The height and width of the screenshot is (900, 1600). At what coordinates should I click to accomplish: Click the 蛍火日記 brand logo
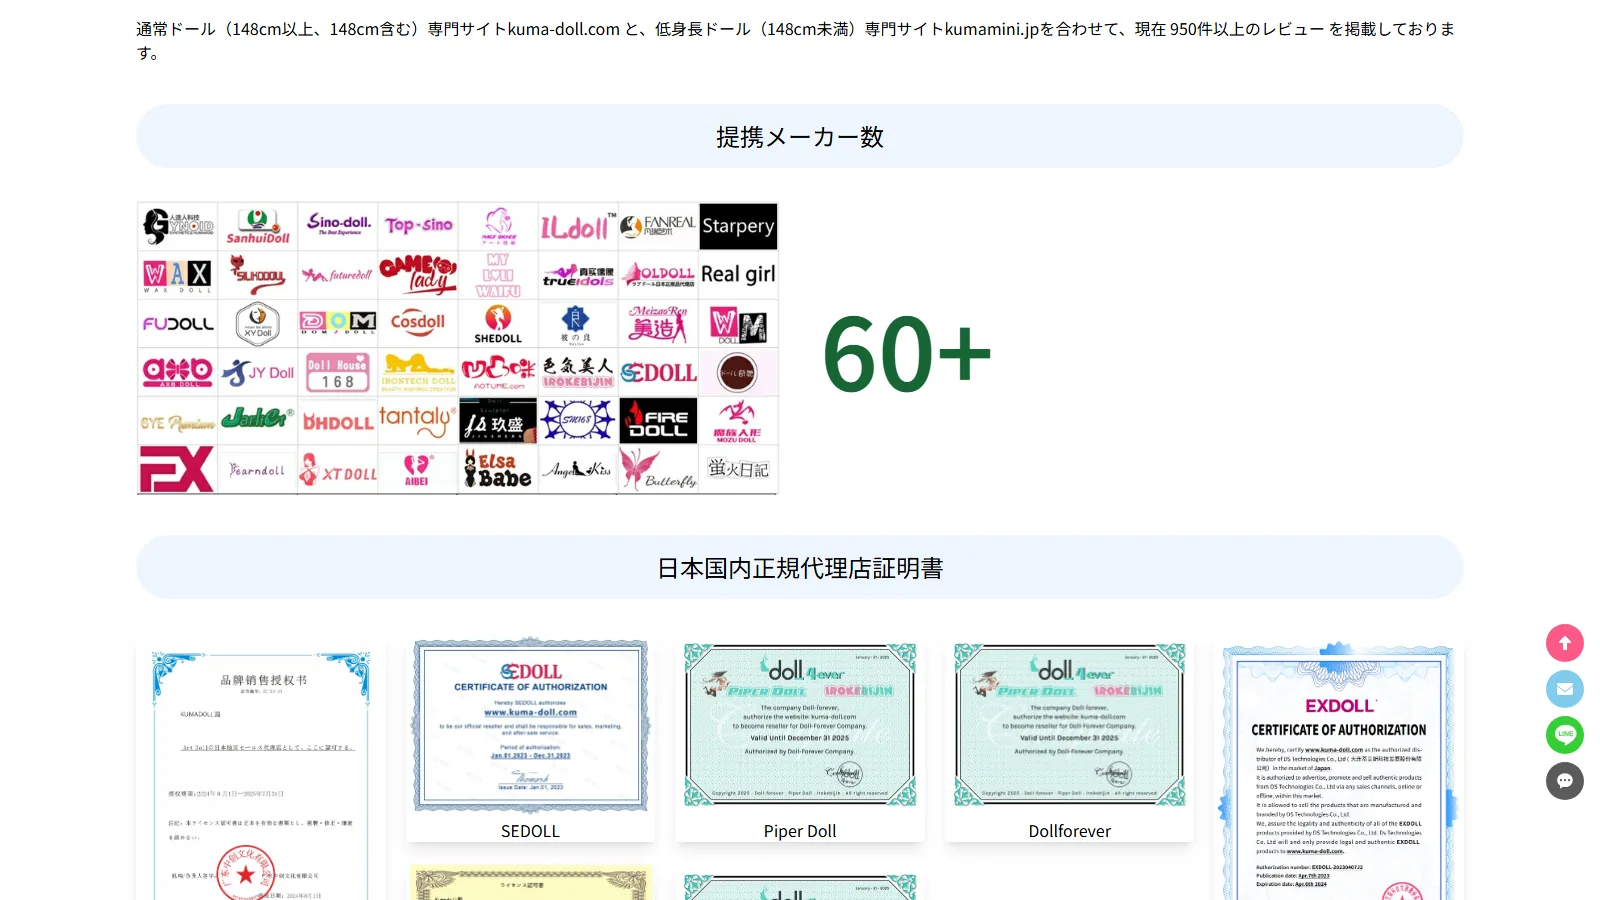738,469
